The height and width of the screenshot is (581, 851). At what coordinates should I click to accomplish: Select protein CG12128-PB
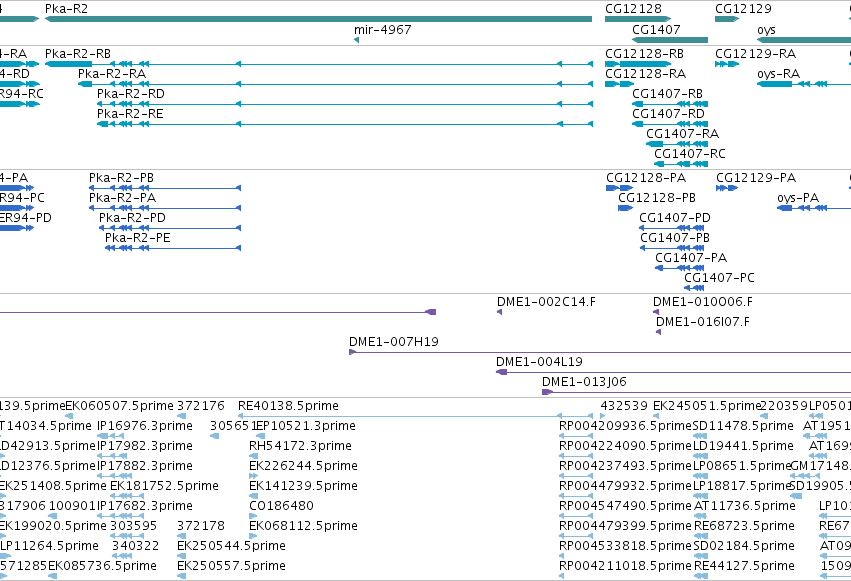(625, 208)
